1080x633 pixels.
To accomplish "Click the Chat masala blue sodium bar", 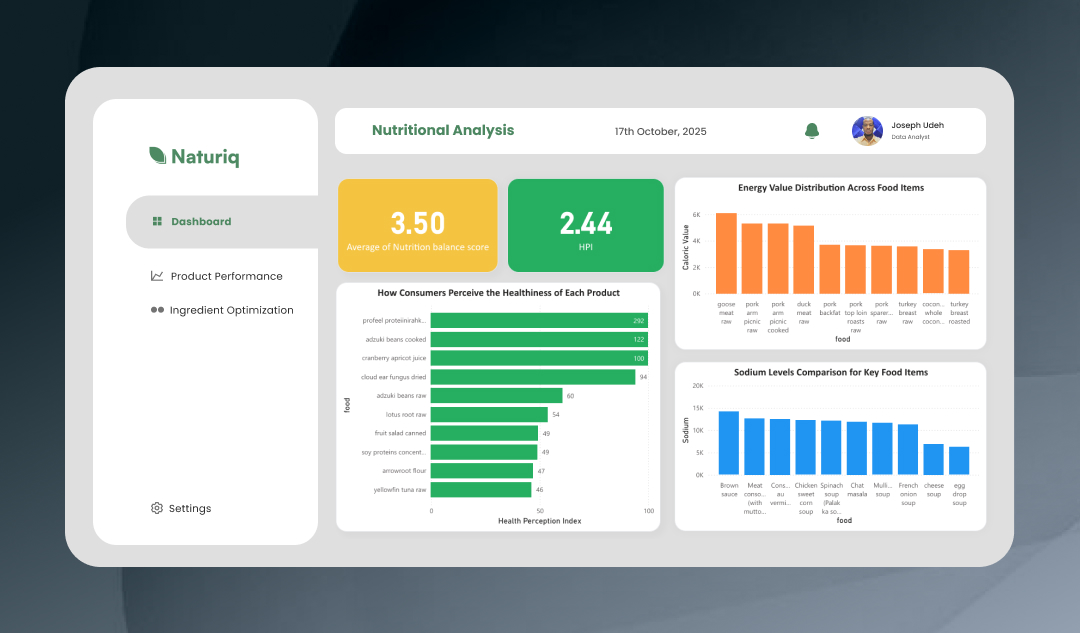I will (x=857, y=448).
